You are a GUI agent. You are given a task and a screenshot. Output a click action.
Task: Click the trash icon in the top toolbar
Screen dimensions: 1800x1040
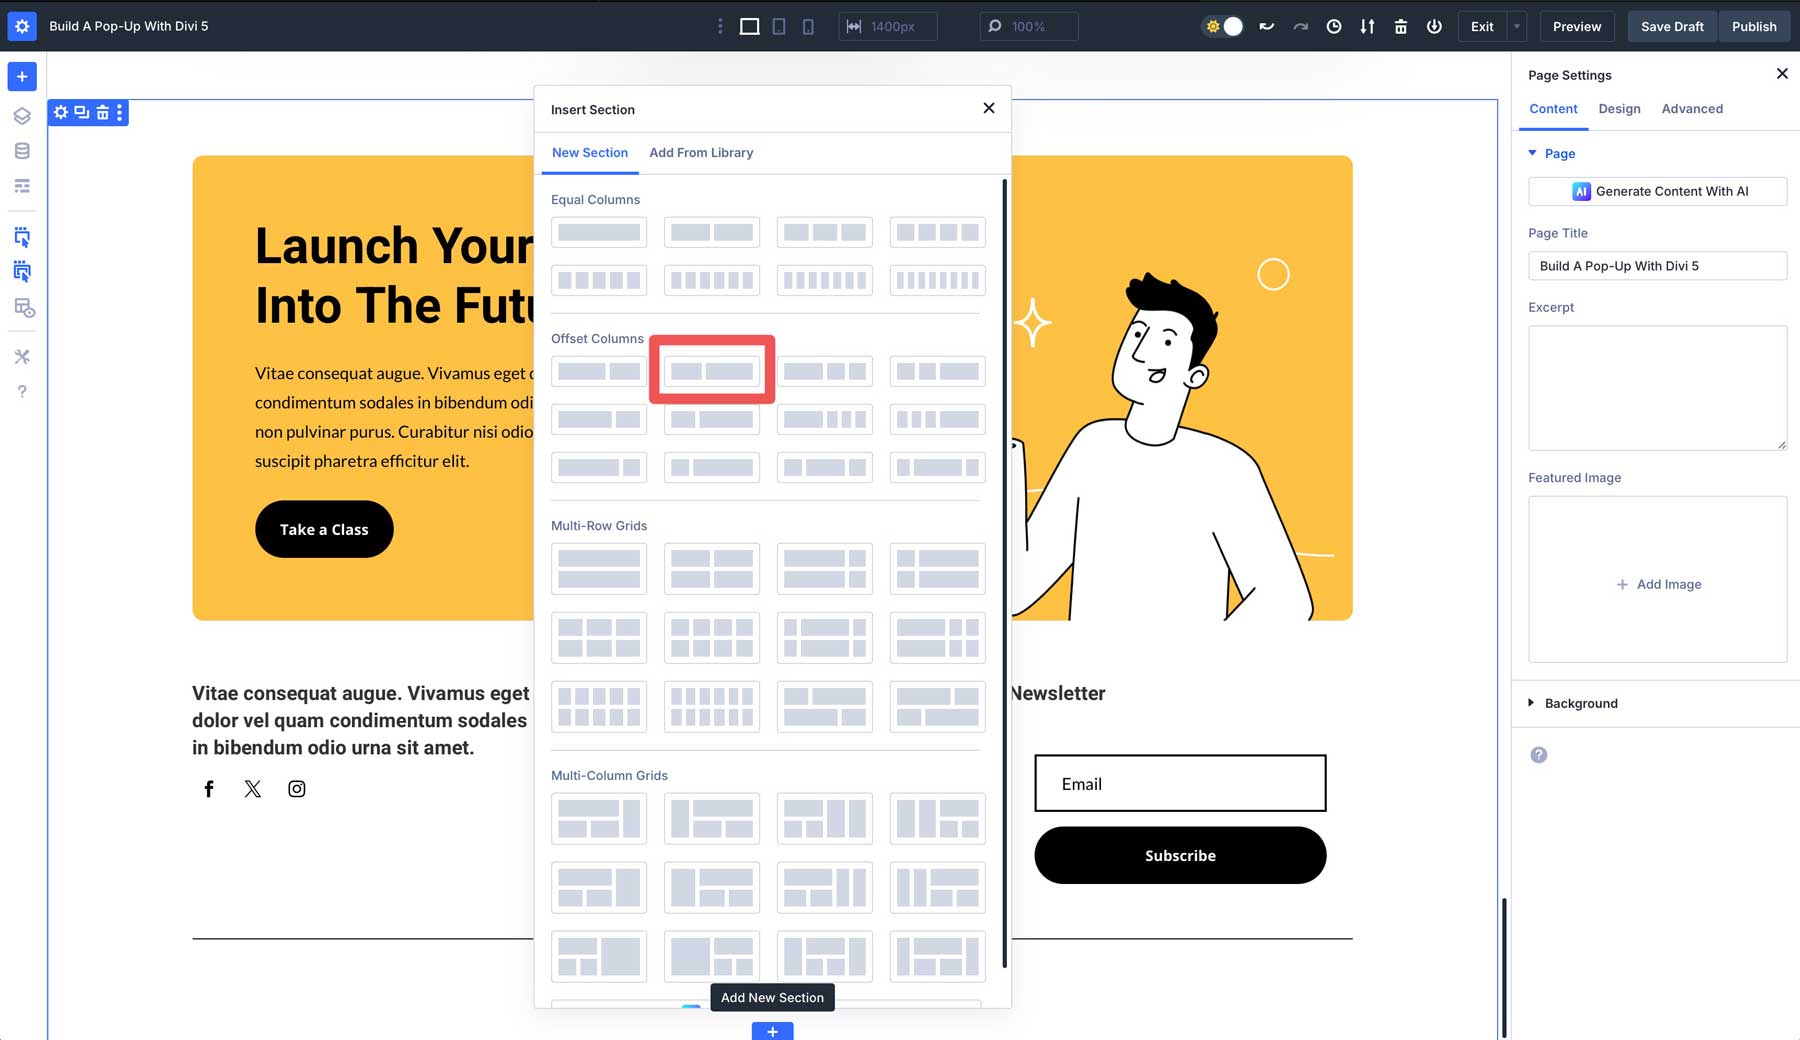[1401, 27]
